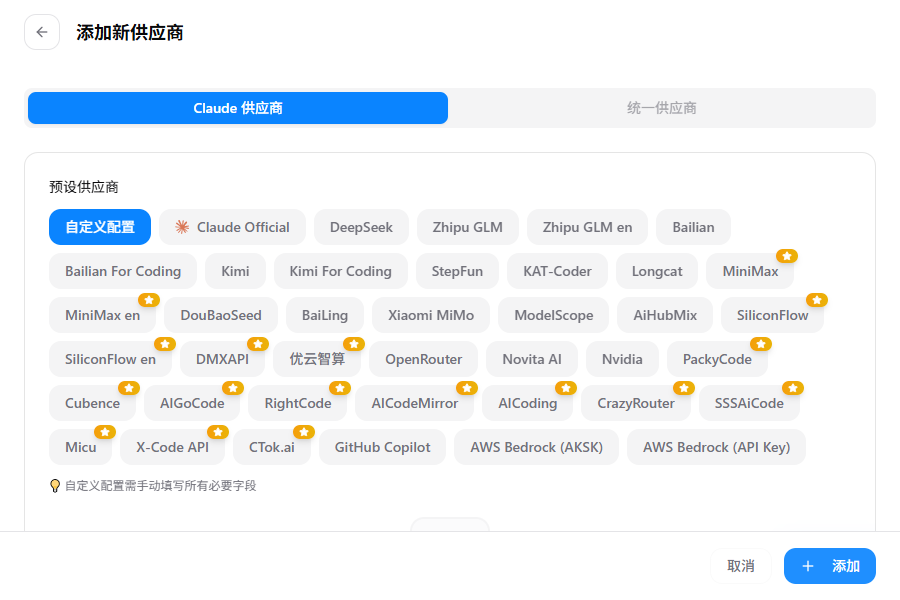Pick KAT-Coder preset
This screenshot has height=600, width=900.
(557, 271)
